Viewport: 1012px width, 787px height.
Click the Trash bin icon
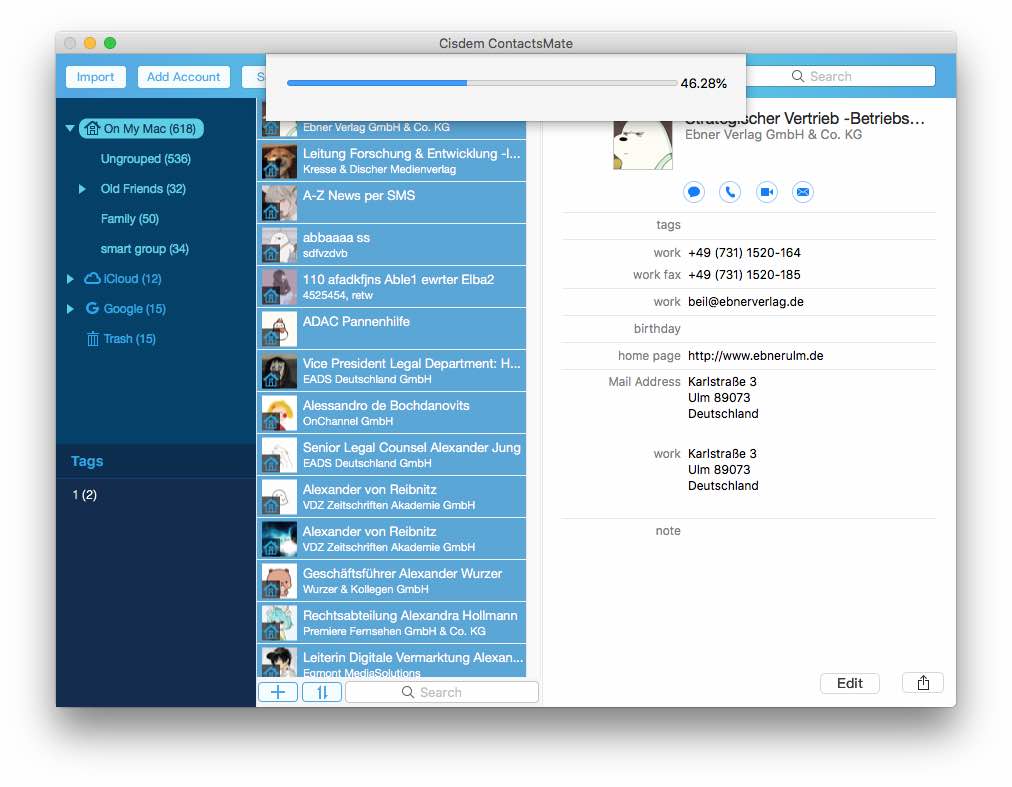(93, 338)
